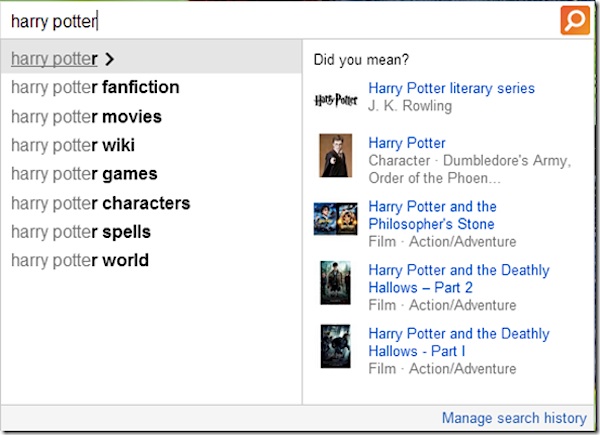Choose 'harry potter spells' suggestion
This screenshot has width=600, height=435.
coord(81,232)
